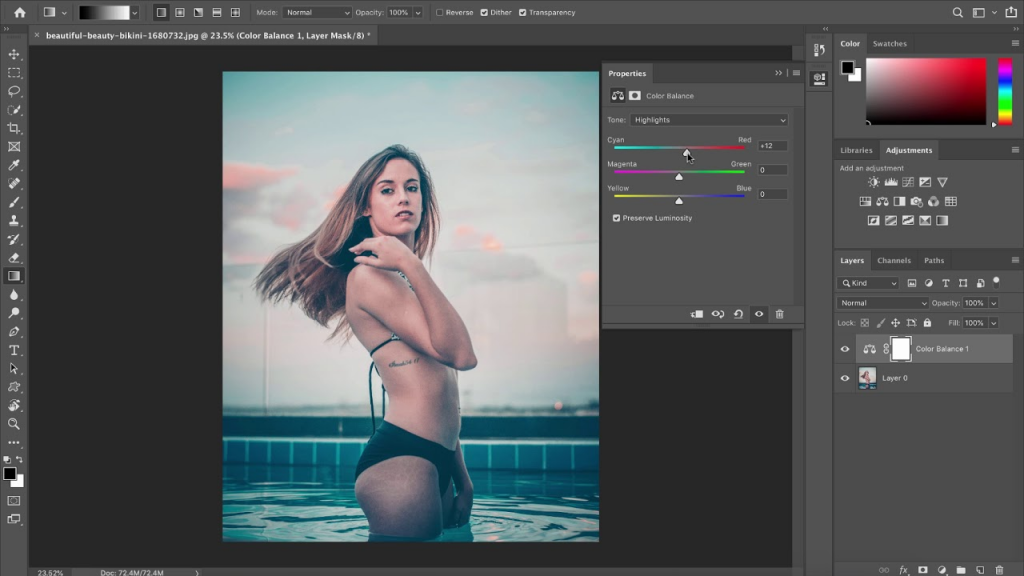Hide Layer 0 using its eye icon
Viewport: 1024px width, 576px height.
click(x=845, y=378)
